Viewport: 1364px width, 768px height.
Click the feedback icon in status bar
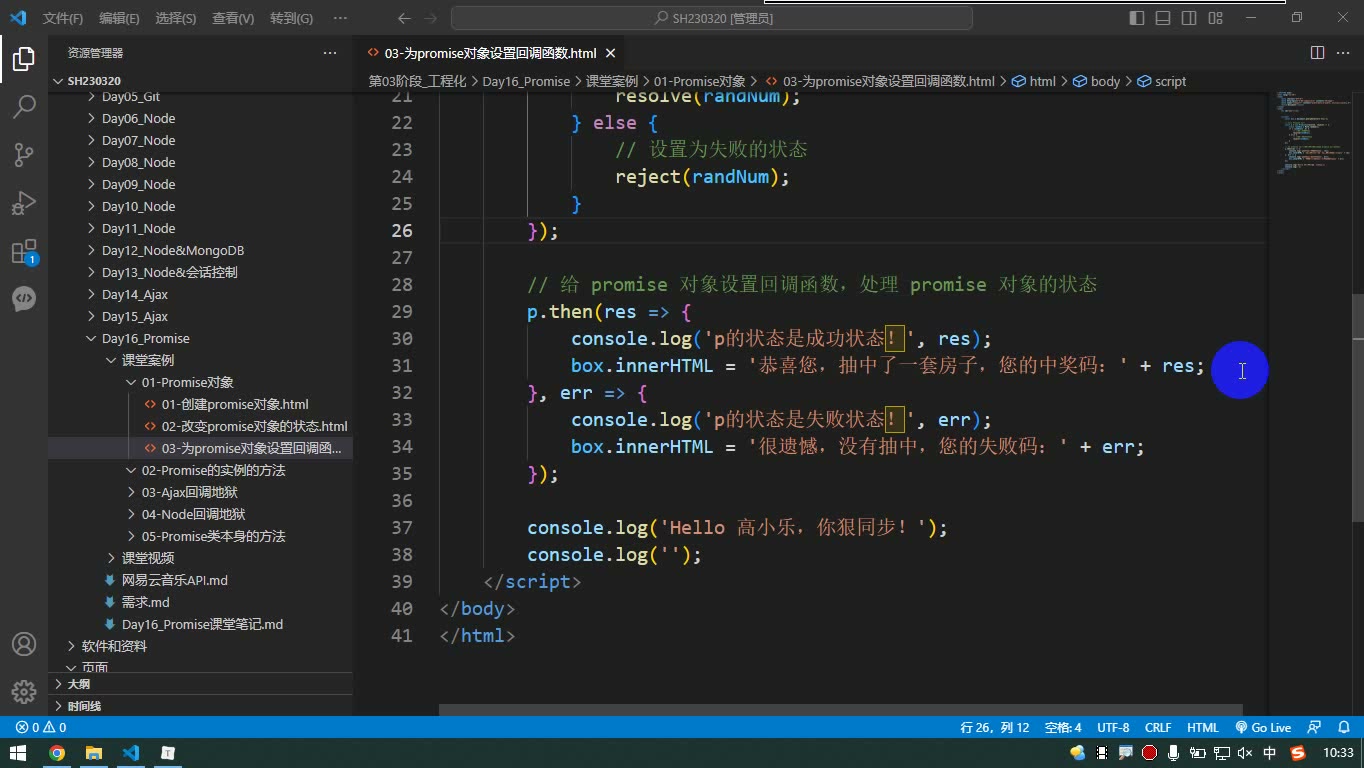tap(1314, 728)
